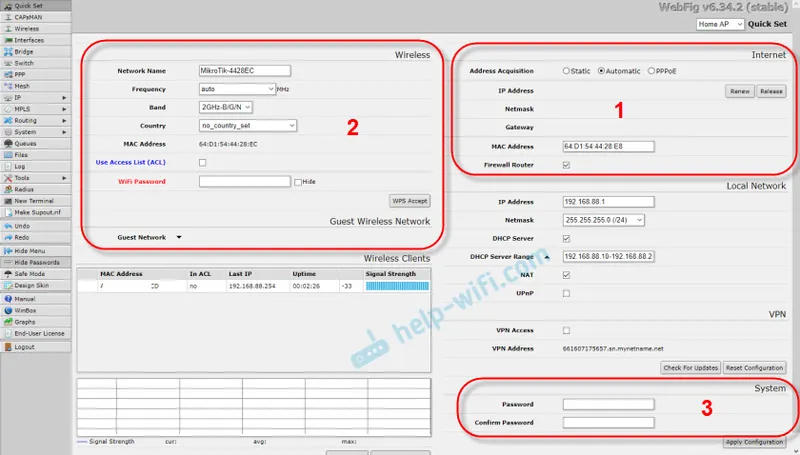Toggle the DHCP Server checkbox
This screenshot has height=455, width=800.
566,238
